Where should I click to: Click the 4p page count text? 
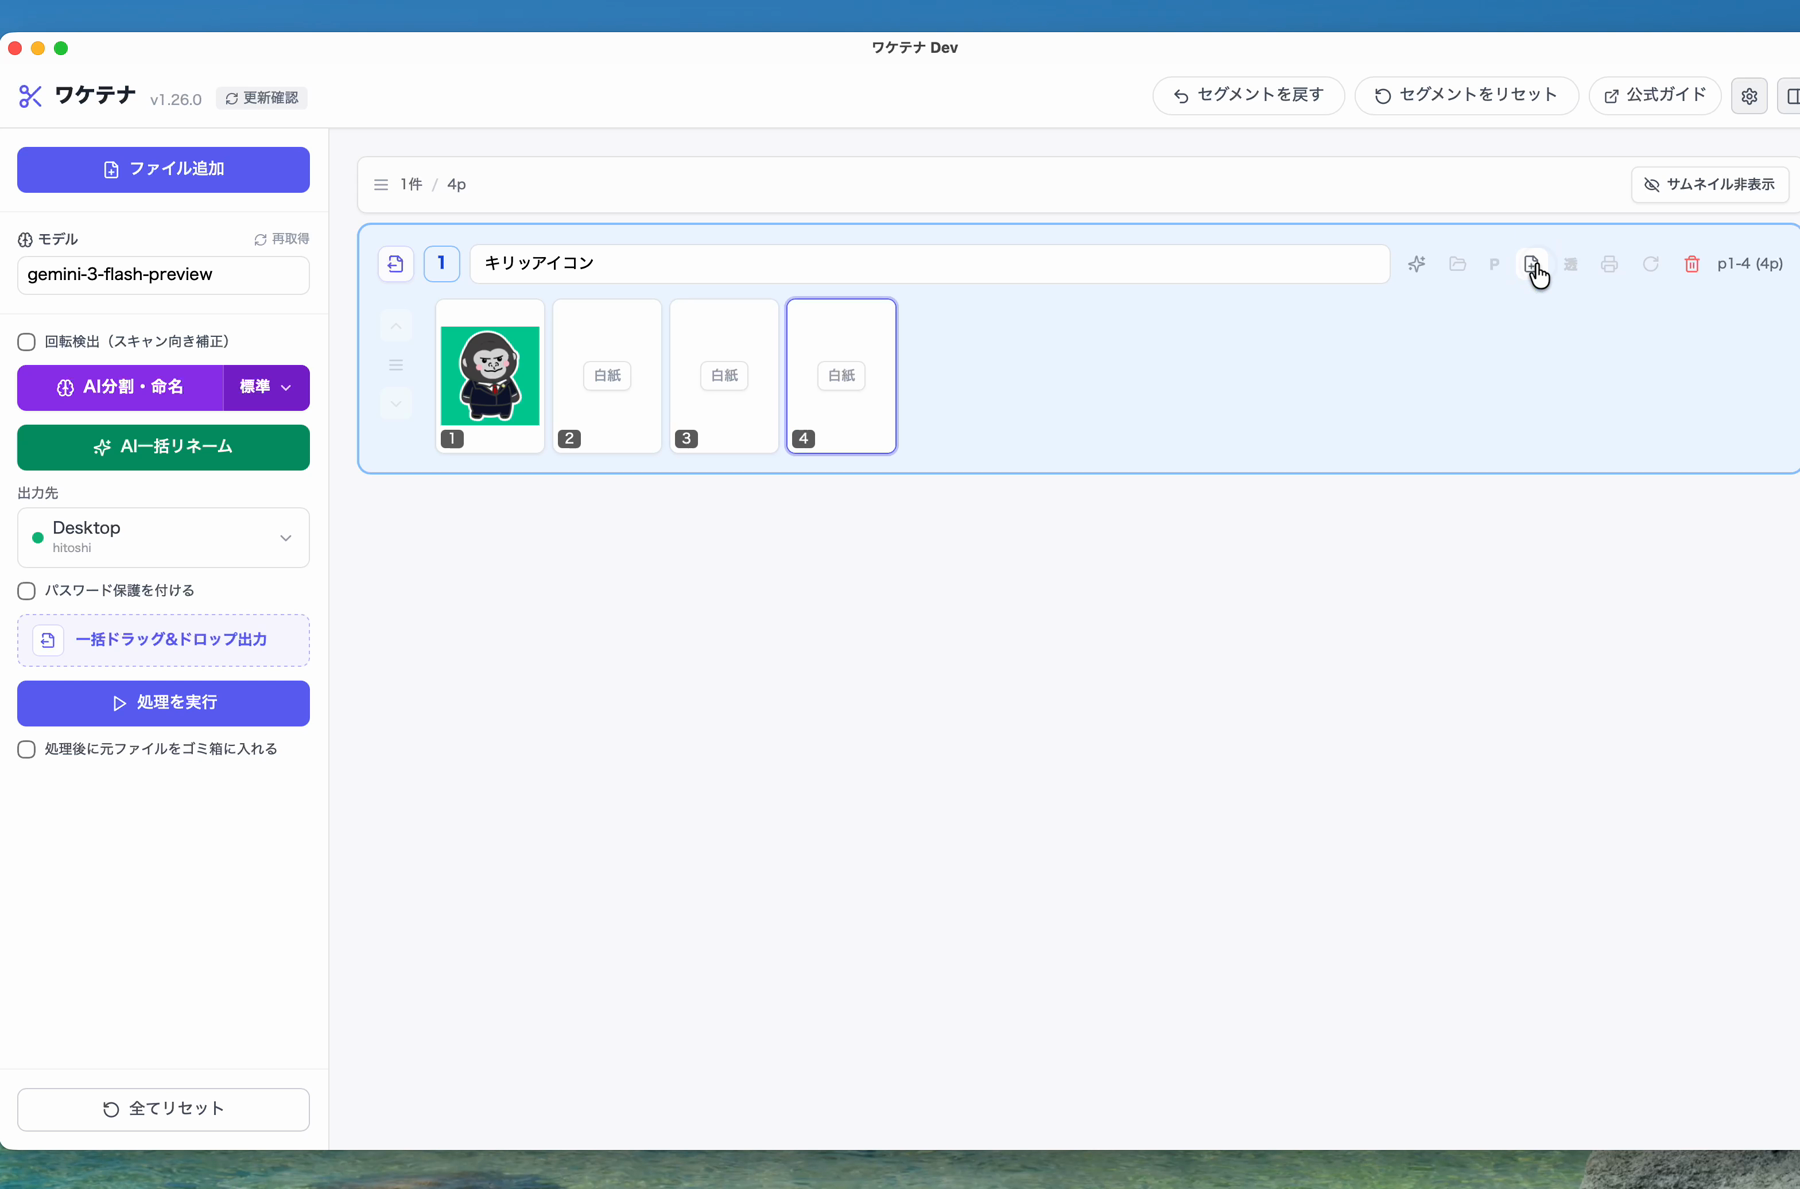coord(456,185)
